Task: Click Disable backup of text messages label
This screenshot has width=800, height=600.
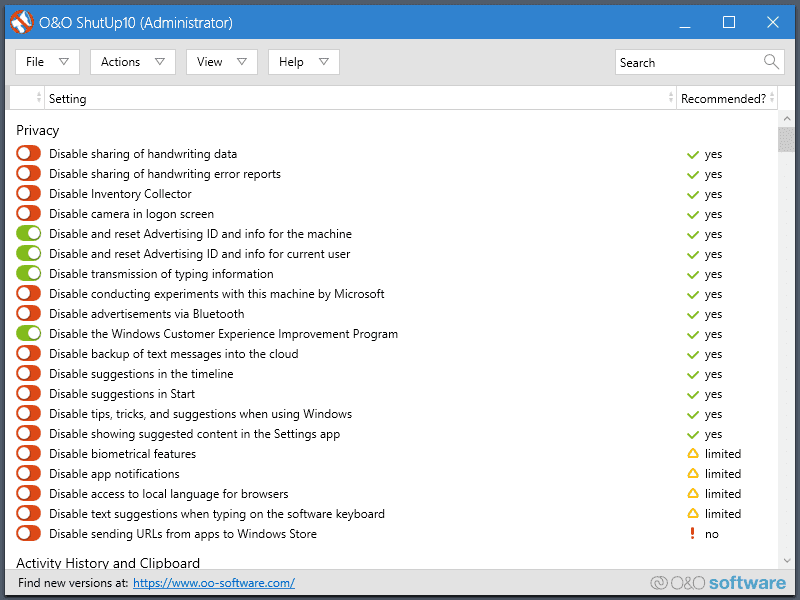Action: (x=173, y=354)
